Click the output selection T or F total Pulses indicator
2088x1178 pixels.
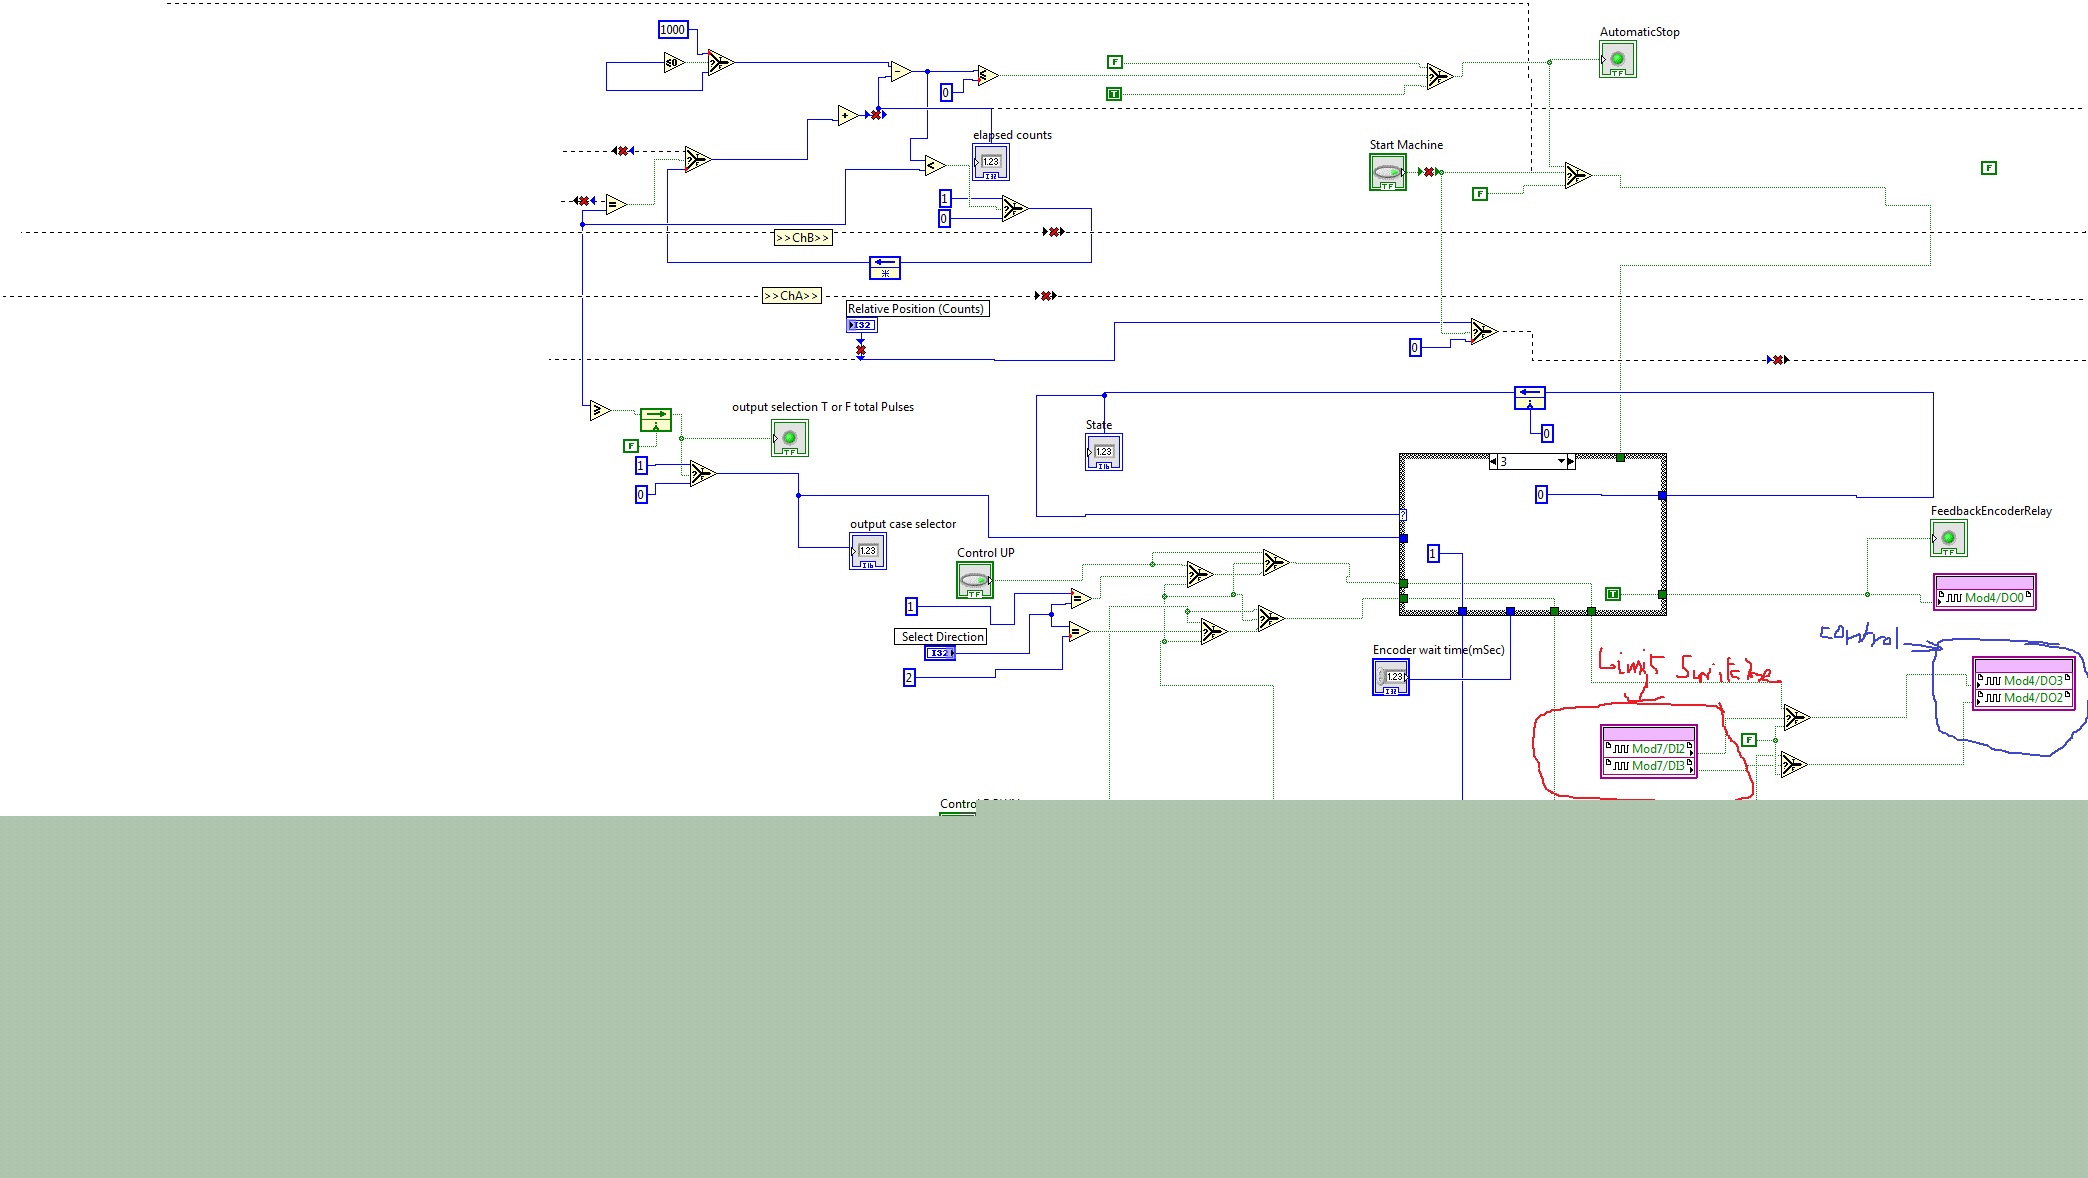coord(789,438)
